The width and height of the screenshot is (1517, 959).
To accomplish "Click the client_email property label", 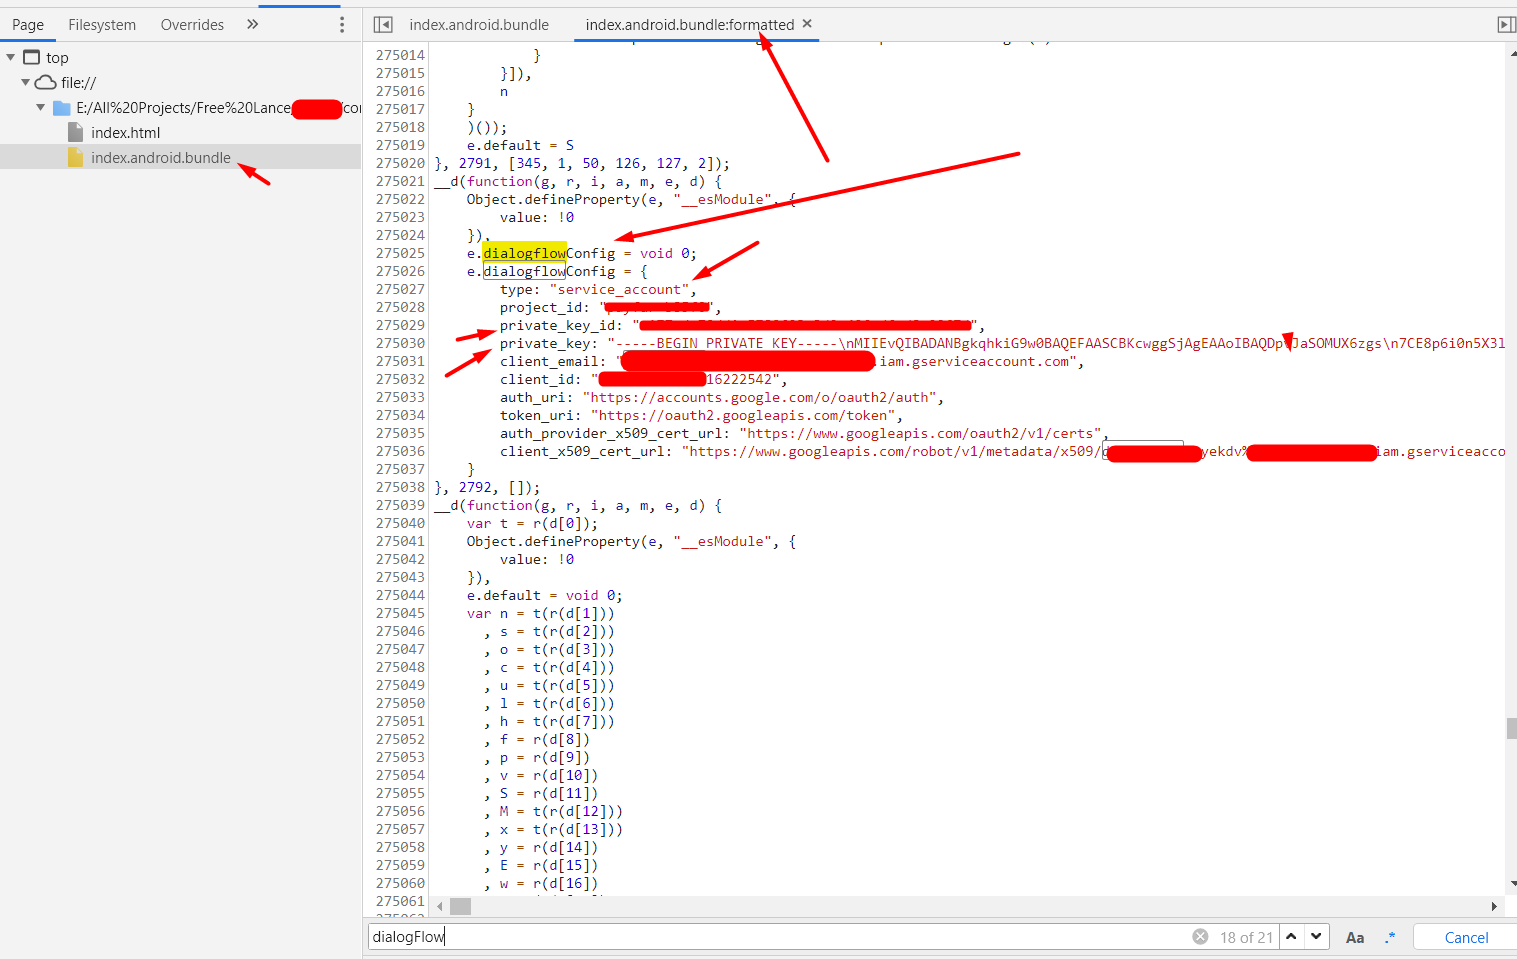I will point(553,361).
